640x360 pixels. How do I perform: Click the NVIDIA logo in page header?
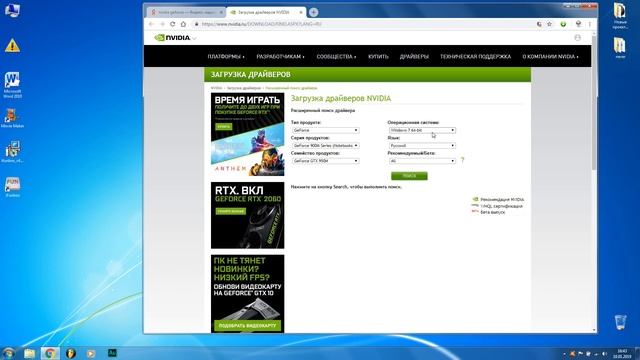click(173, 38)
